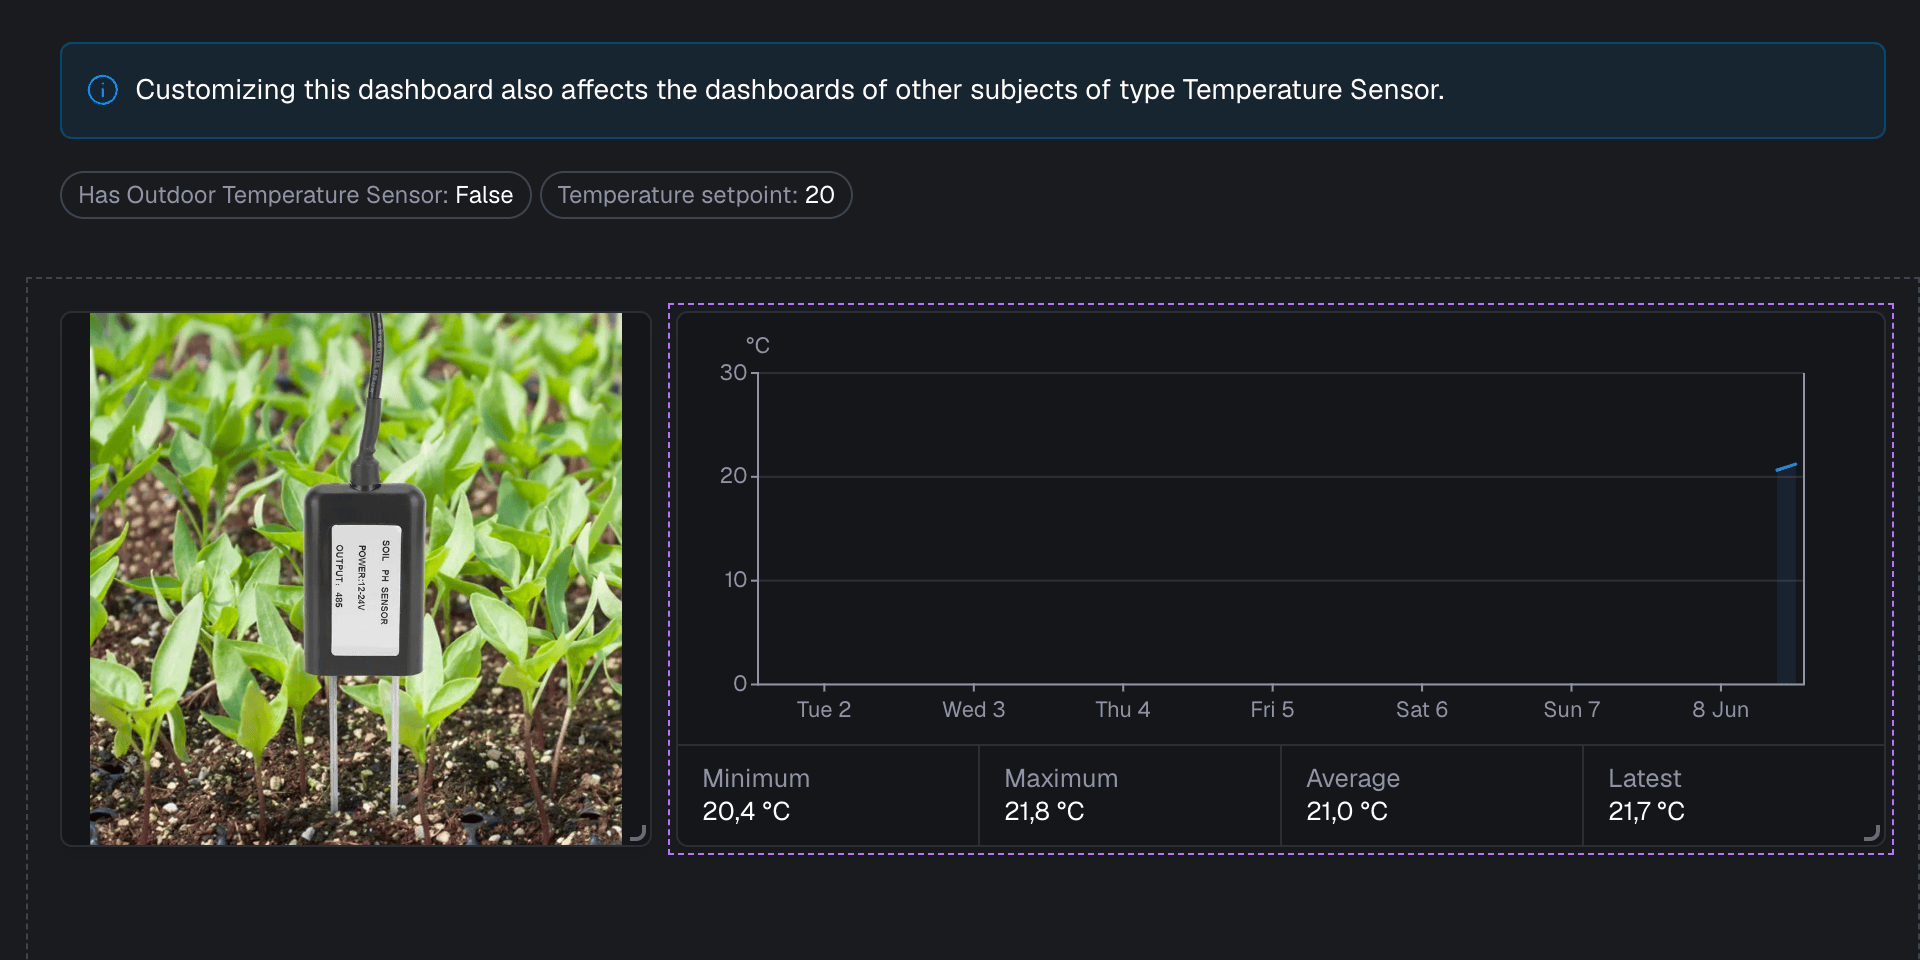Click the Latest 21,7 °C stat
This screenshot has width=1920, height=960.
(1734, 795)
